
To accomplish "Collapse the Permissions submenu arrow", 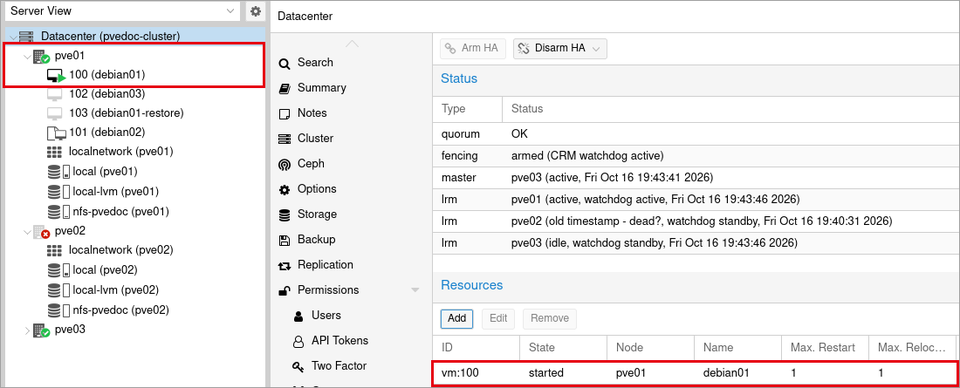I will [x=415, y=290].
